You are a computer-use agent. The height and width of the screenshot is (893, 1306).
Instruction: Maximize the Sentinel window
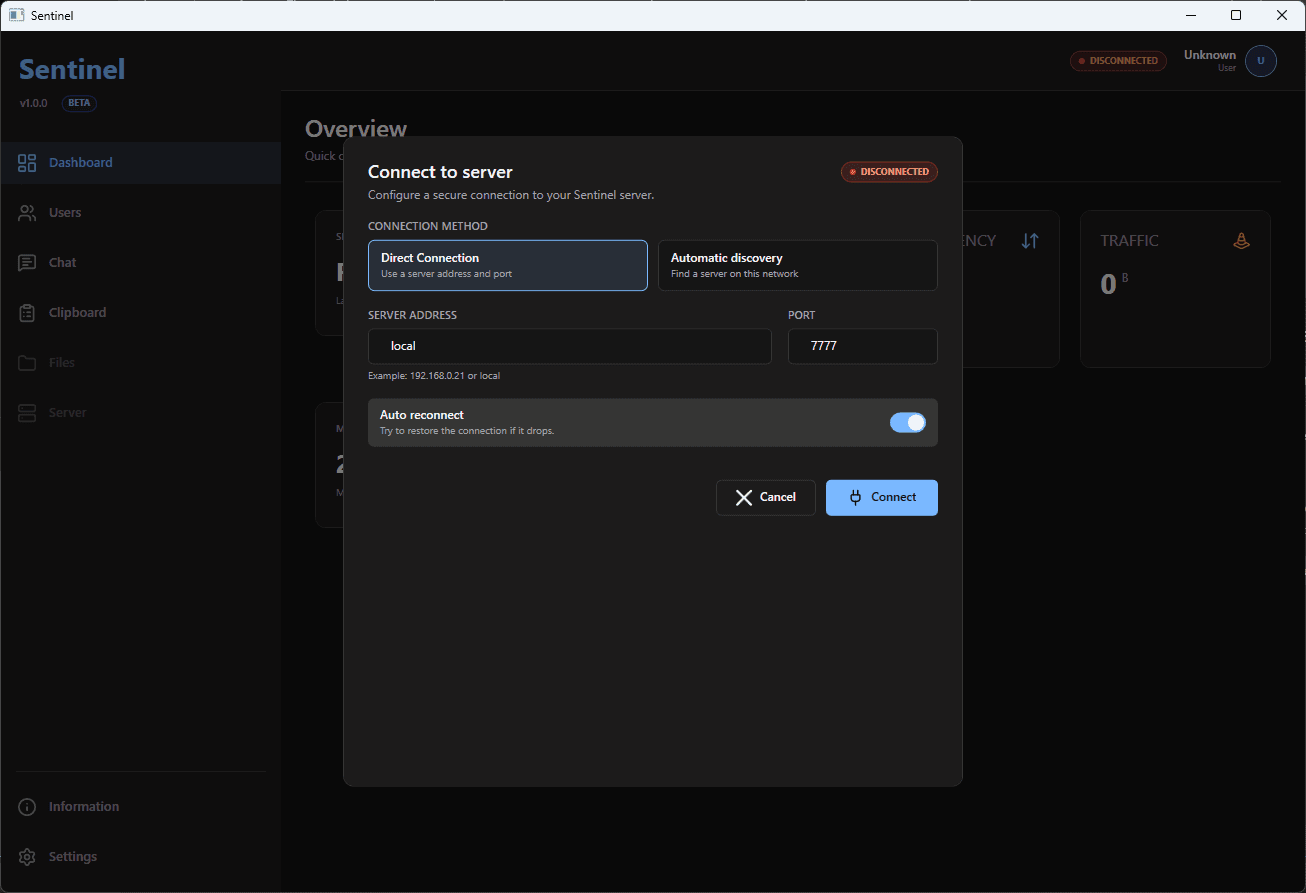coord(1236,15)
